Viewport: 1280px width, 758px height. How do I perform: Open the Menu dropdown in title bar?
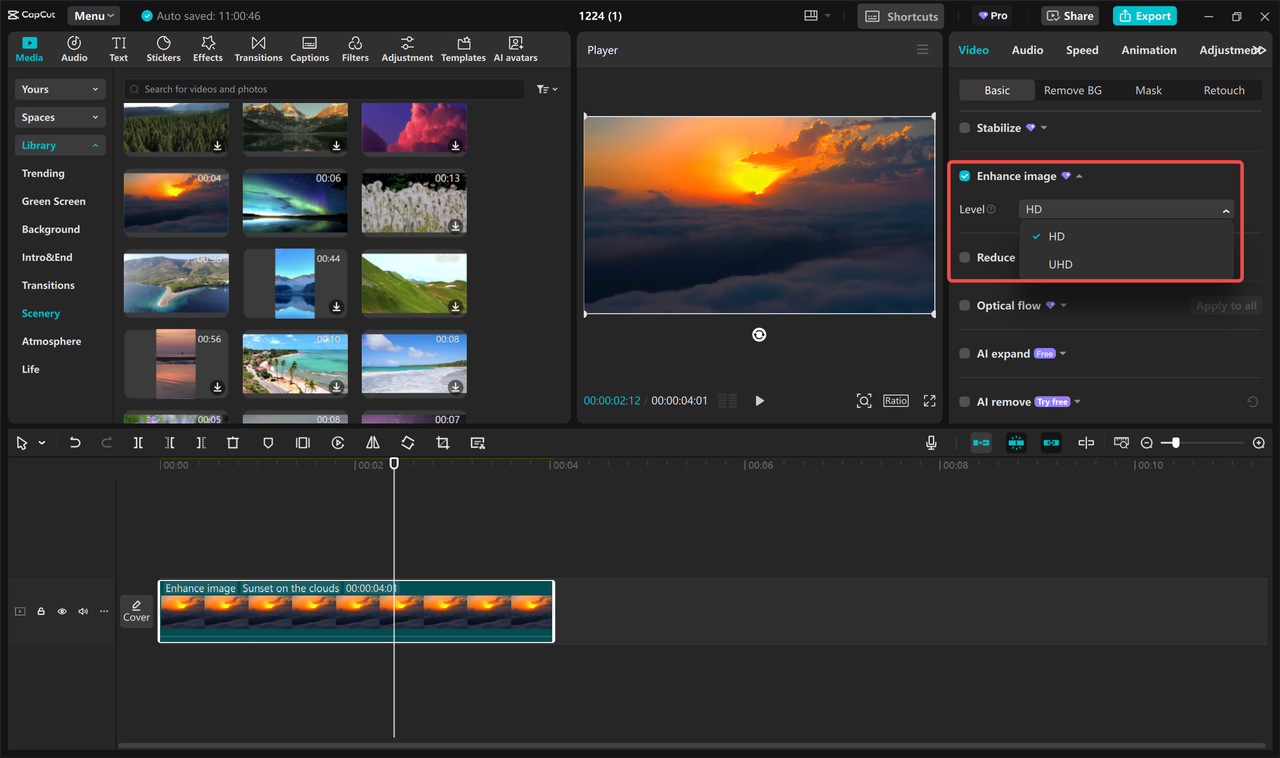coord(93,16)
